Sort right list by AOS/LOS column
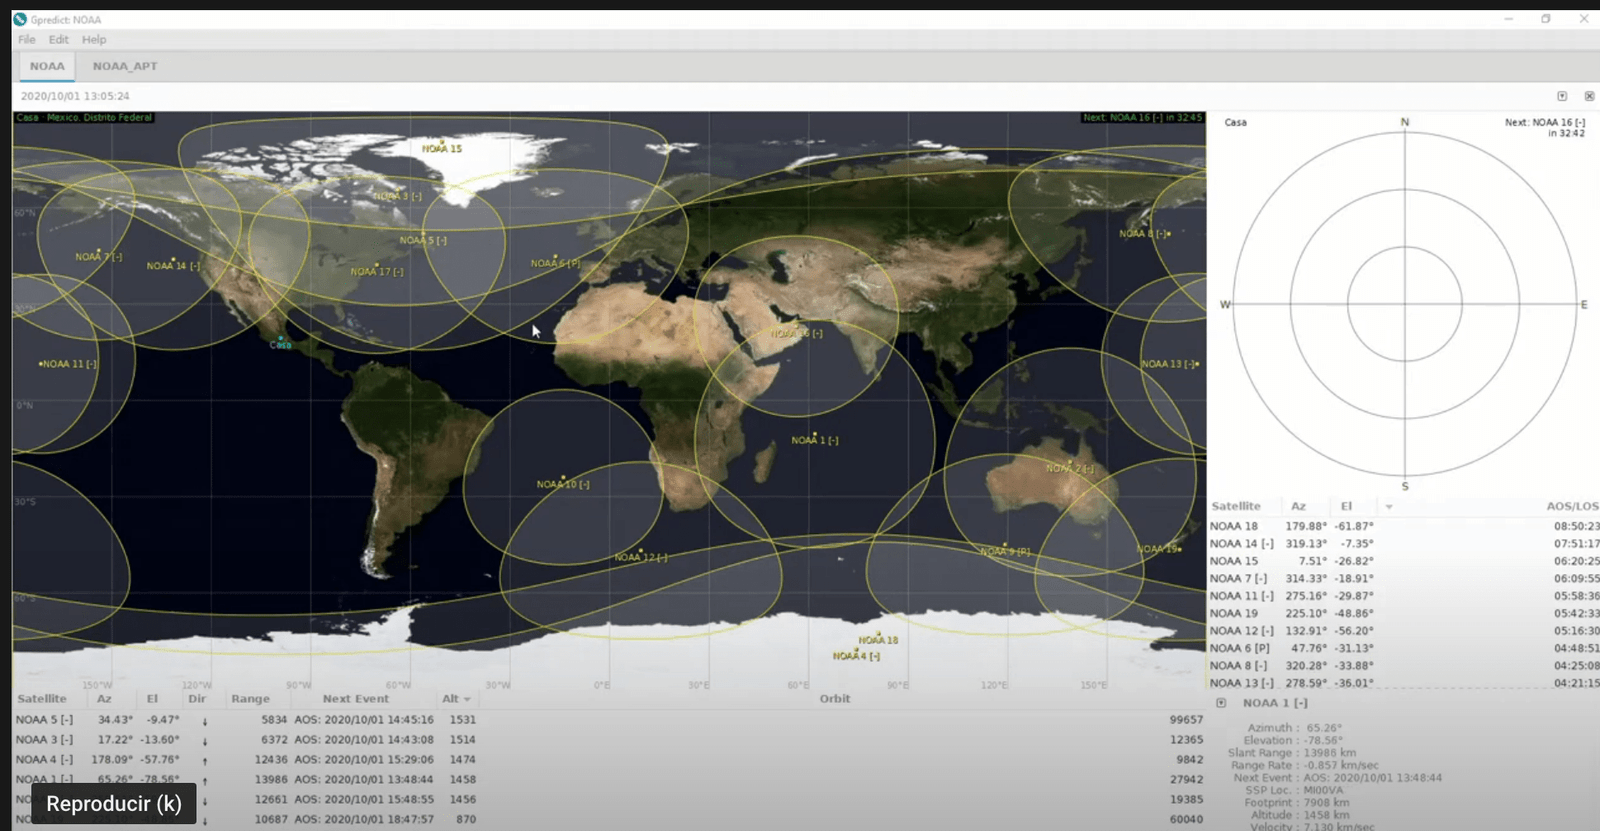 (1572, 507)
